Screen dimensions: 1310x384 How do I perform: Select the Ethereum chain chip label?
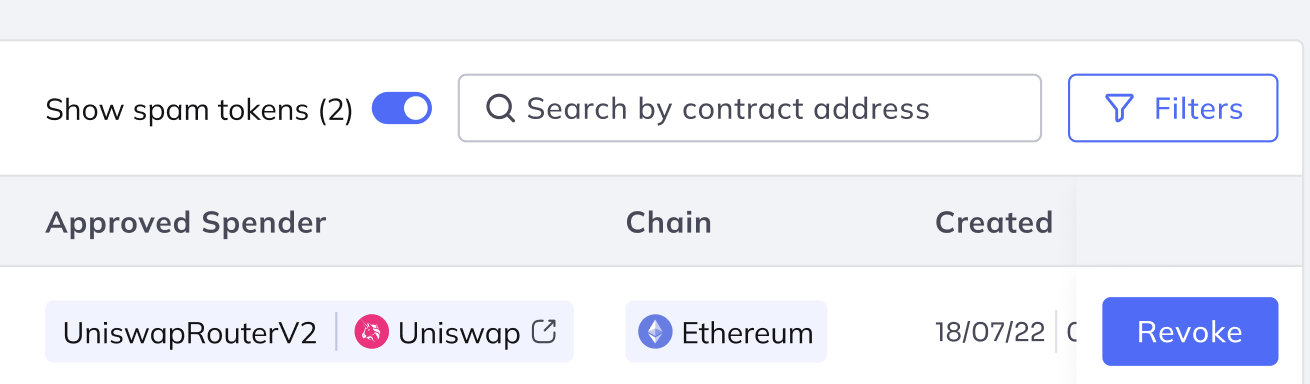(x=747, y=332)
